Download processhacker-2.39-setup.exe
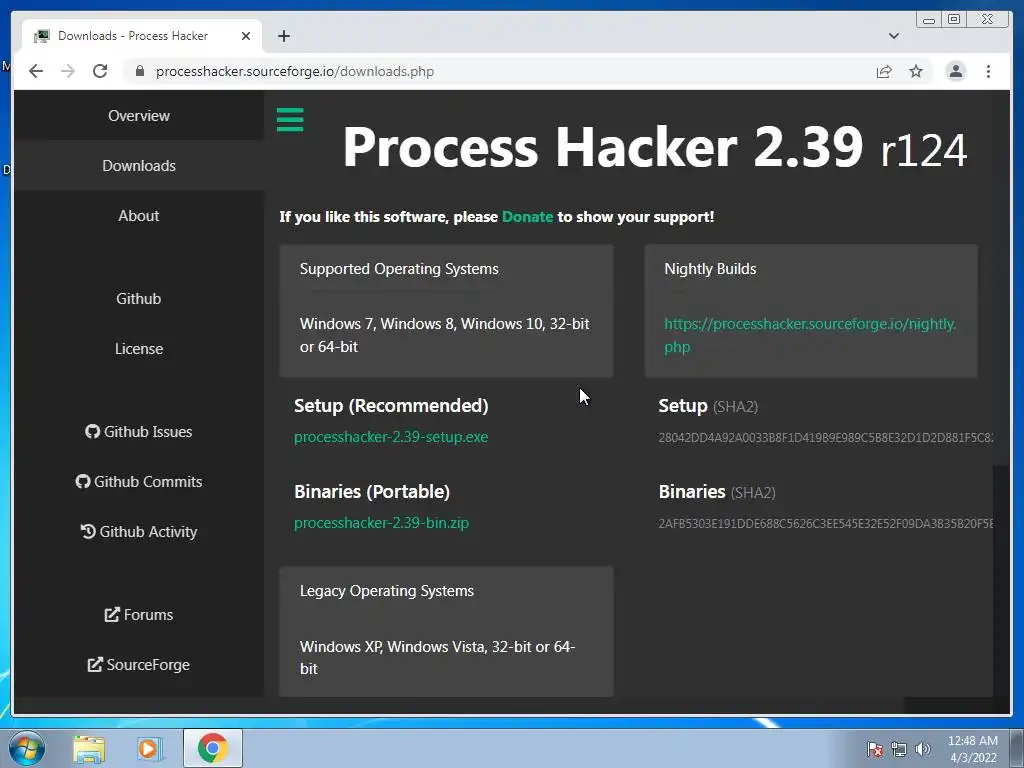Viewport: 1024px width, 768px height. 391,437
